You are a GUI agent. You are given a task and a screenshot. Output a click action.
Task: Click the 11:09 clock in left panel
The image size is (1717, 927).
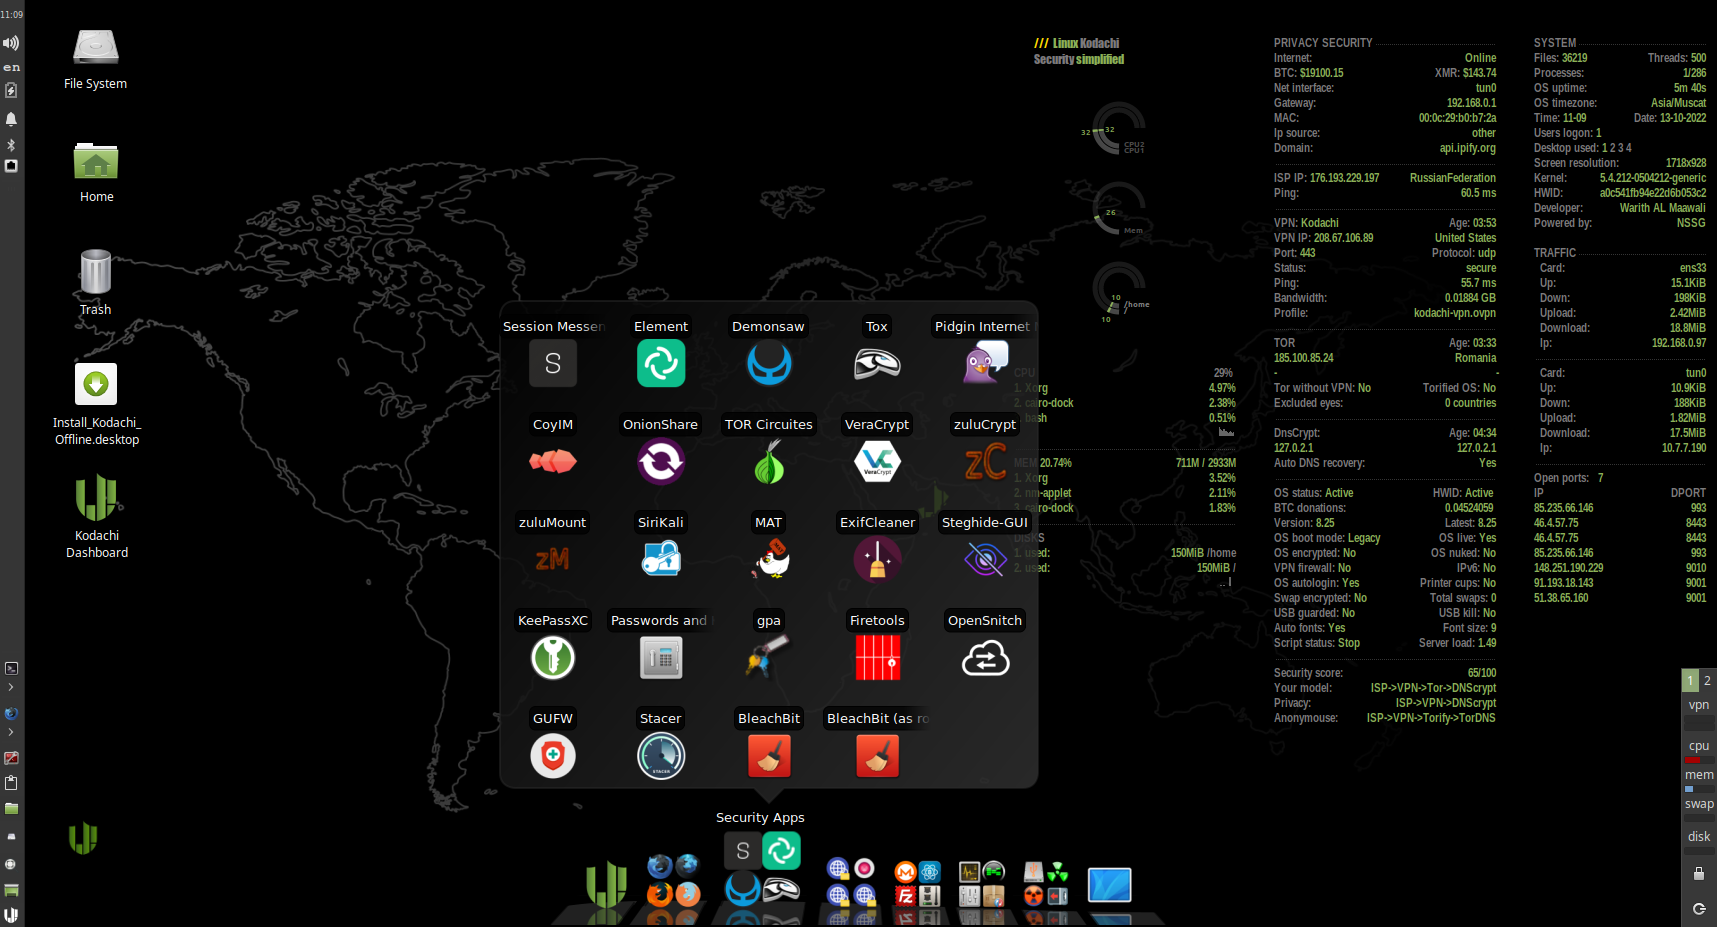point(11,15)
